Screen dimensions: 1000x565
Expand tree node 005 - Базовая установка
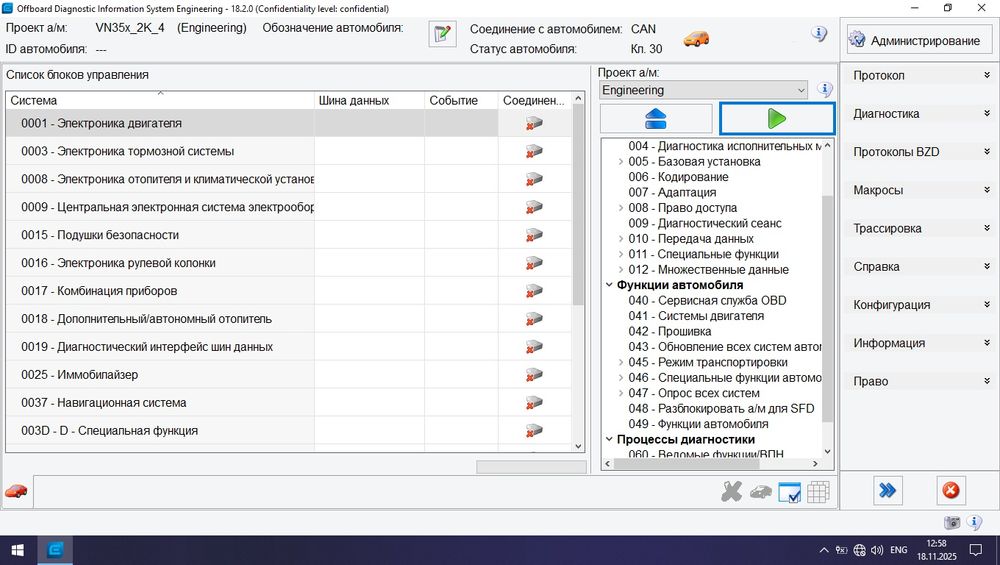tap(621, 161)
